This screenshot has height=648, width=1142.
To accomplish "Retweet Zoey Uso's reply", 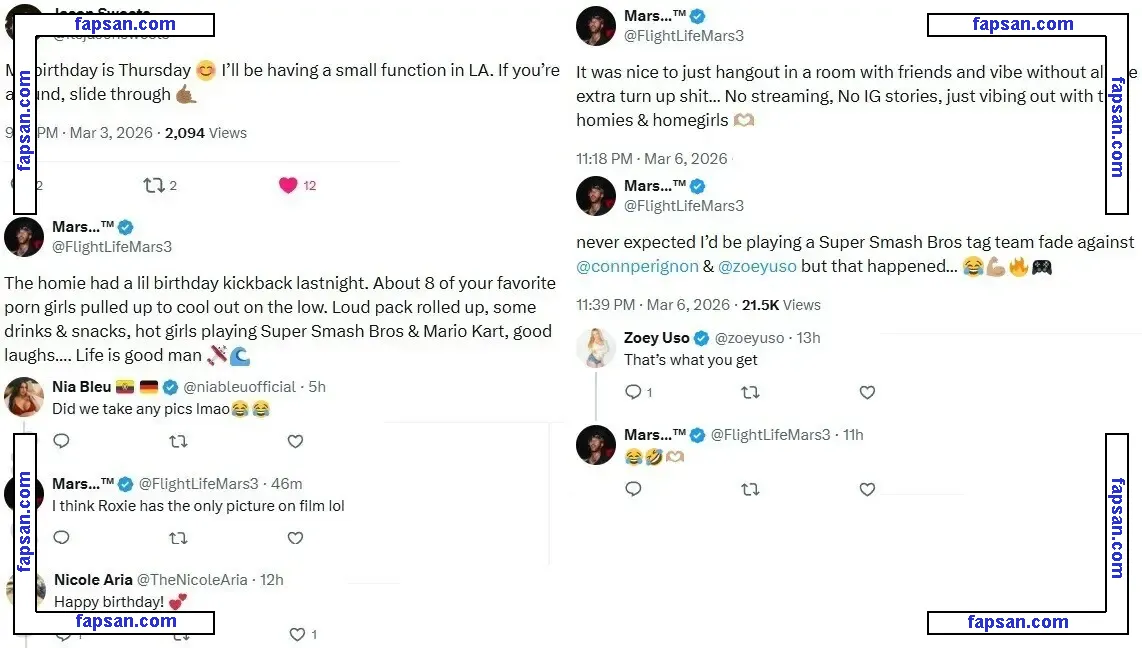I will [x=750, y=393].
